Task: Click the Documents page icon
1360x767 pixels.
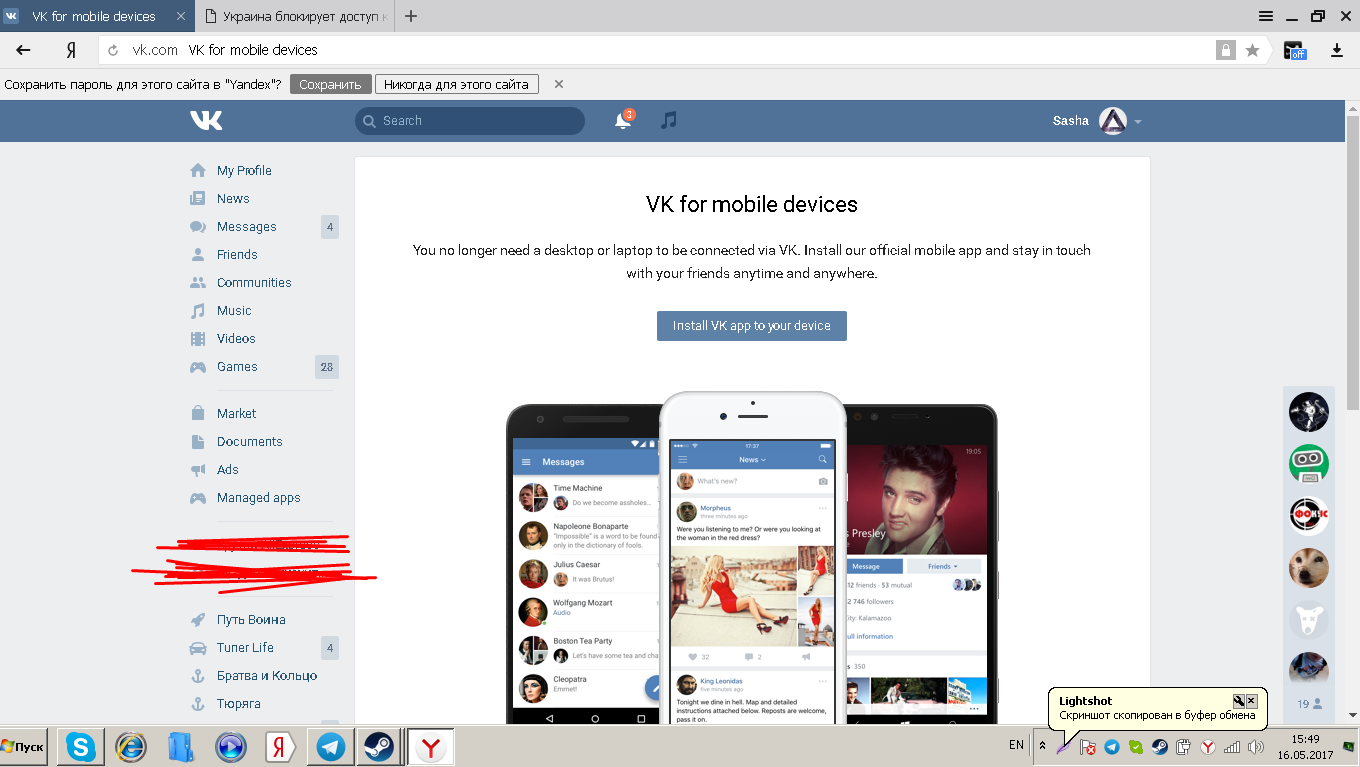Action: tap(198, 441)
